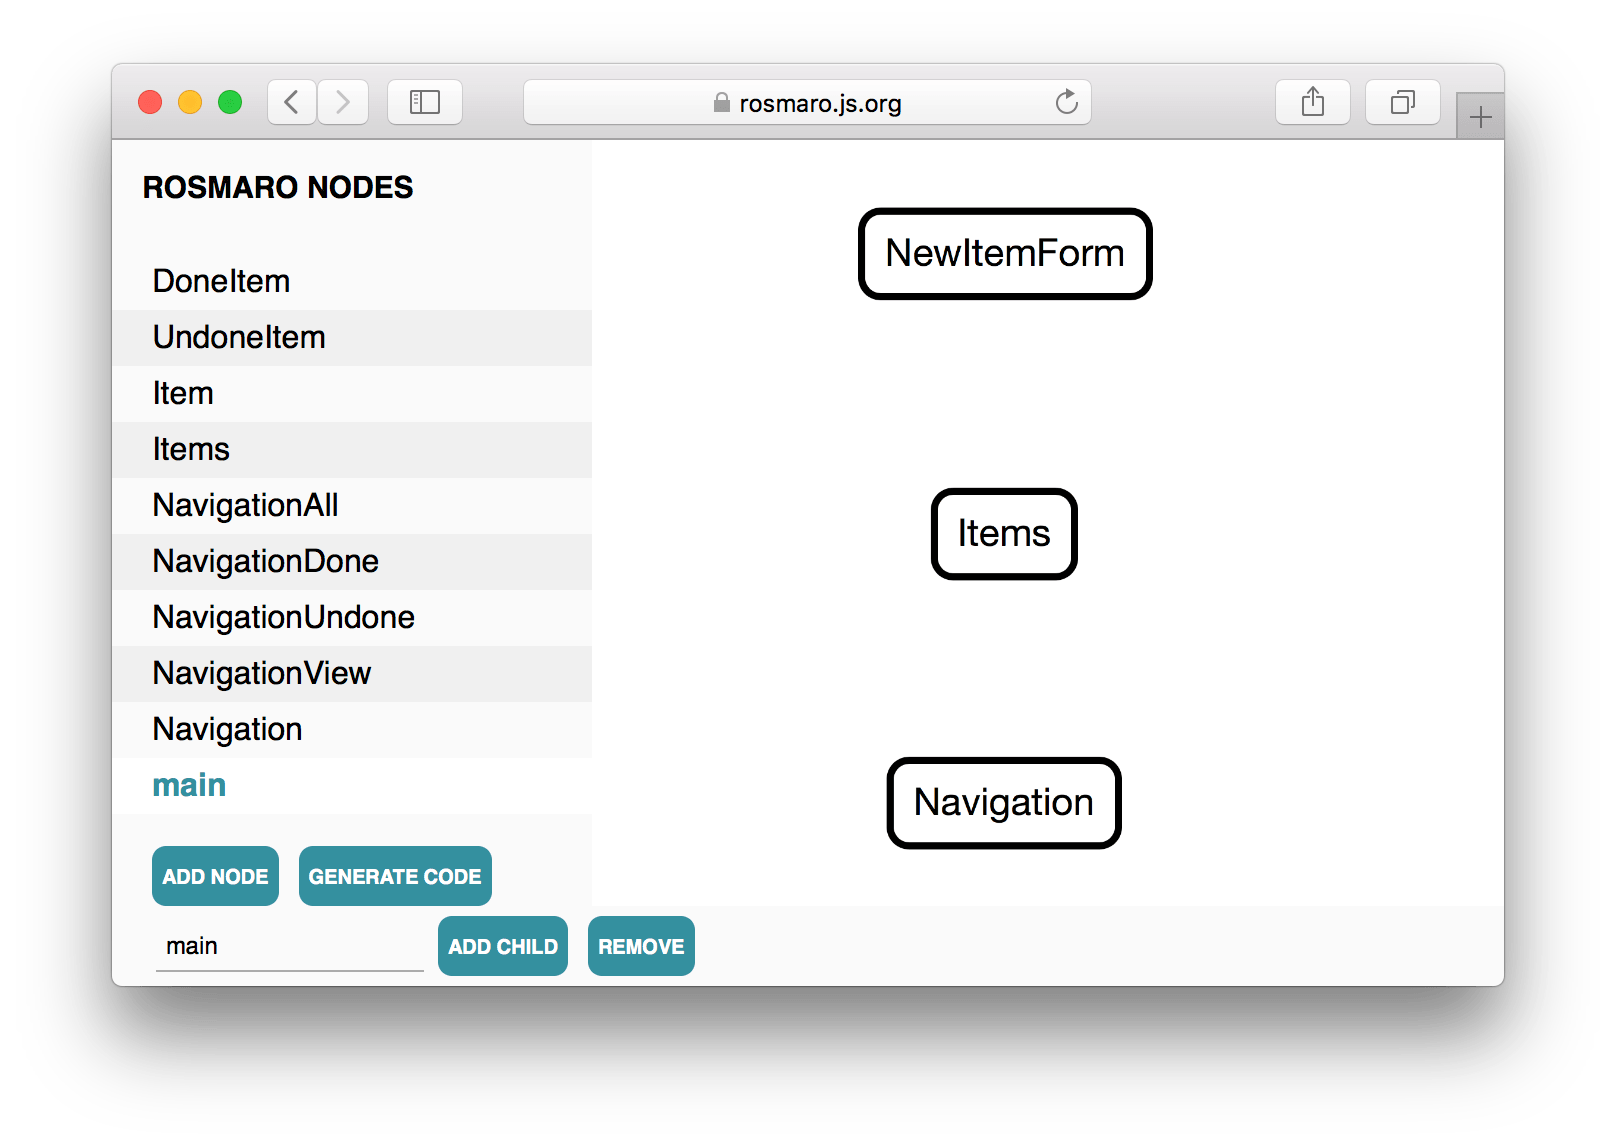This screenshot has width=1616, height=1146.
Task: Click the rosmaro.js.org address bar
Action: point(807,102)
